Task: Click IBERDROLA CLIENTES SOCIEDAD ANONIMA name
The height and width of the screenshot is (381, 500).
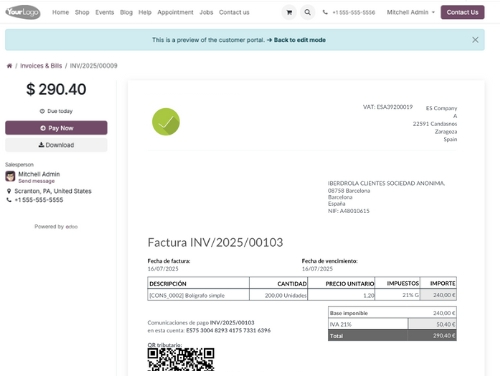Action: pos(386,183)
